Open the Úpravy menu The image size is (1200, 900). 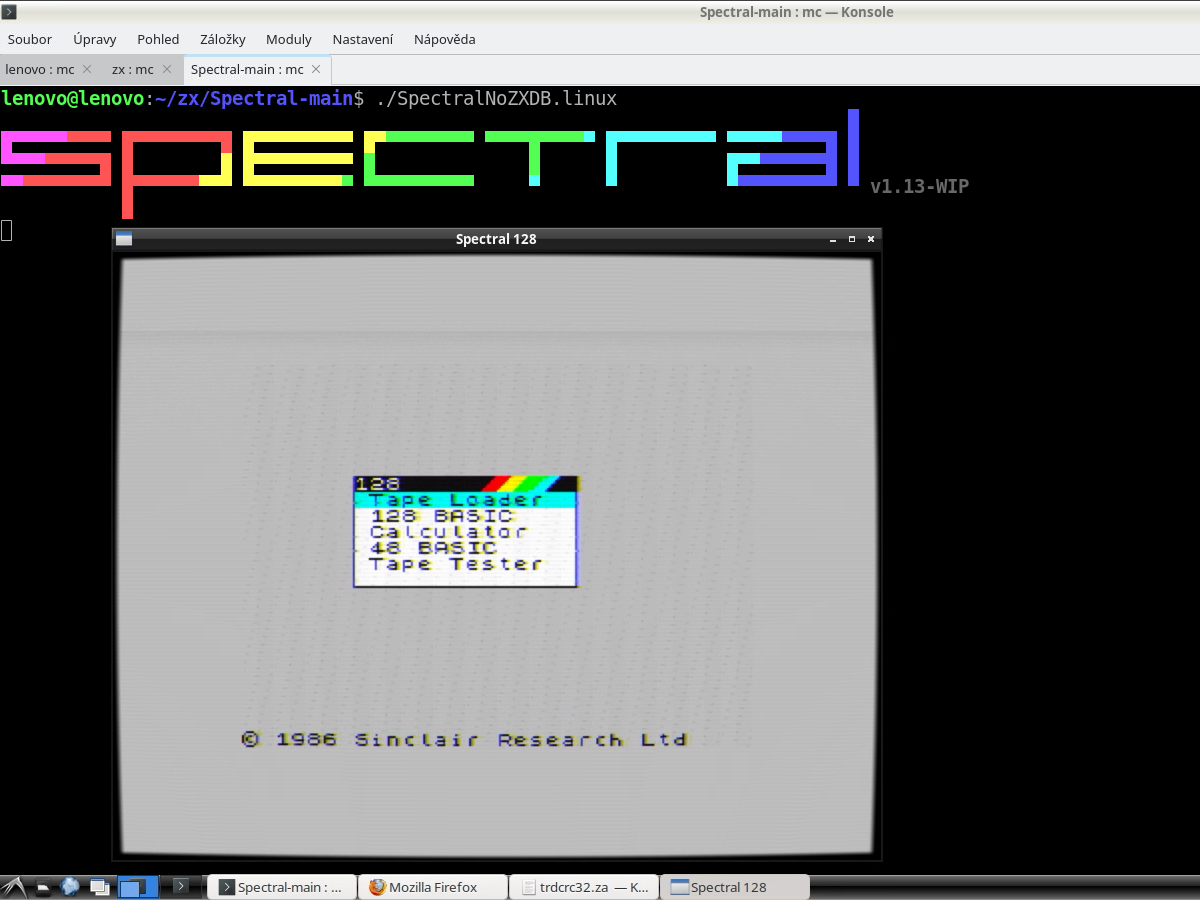[95, 40]
